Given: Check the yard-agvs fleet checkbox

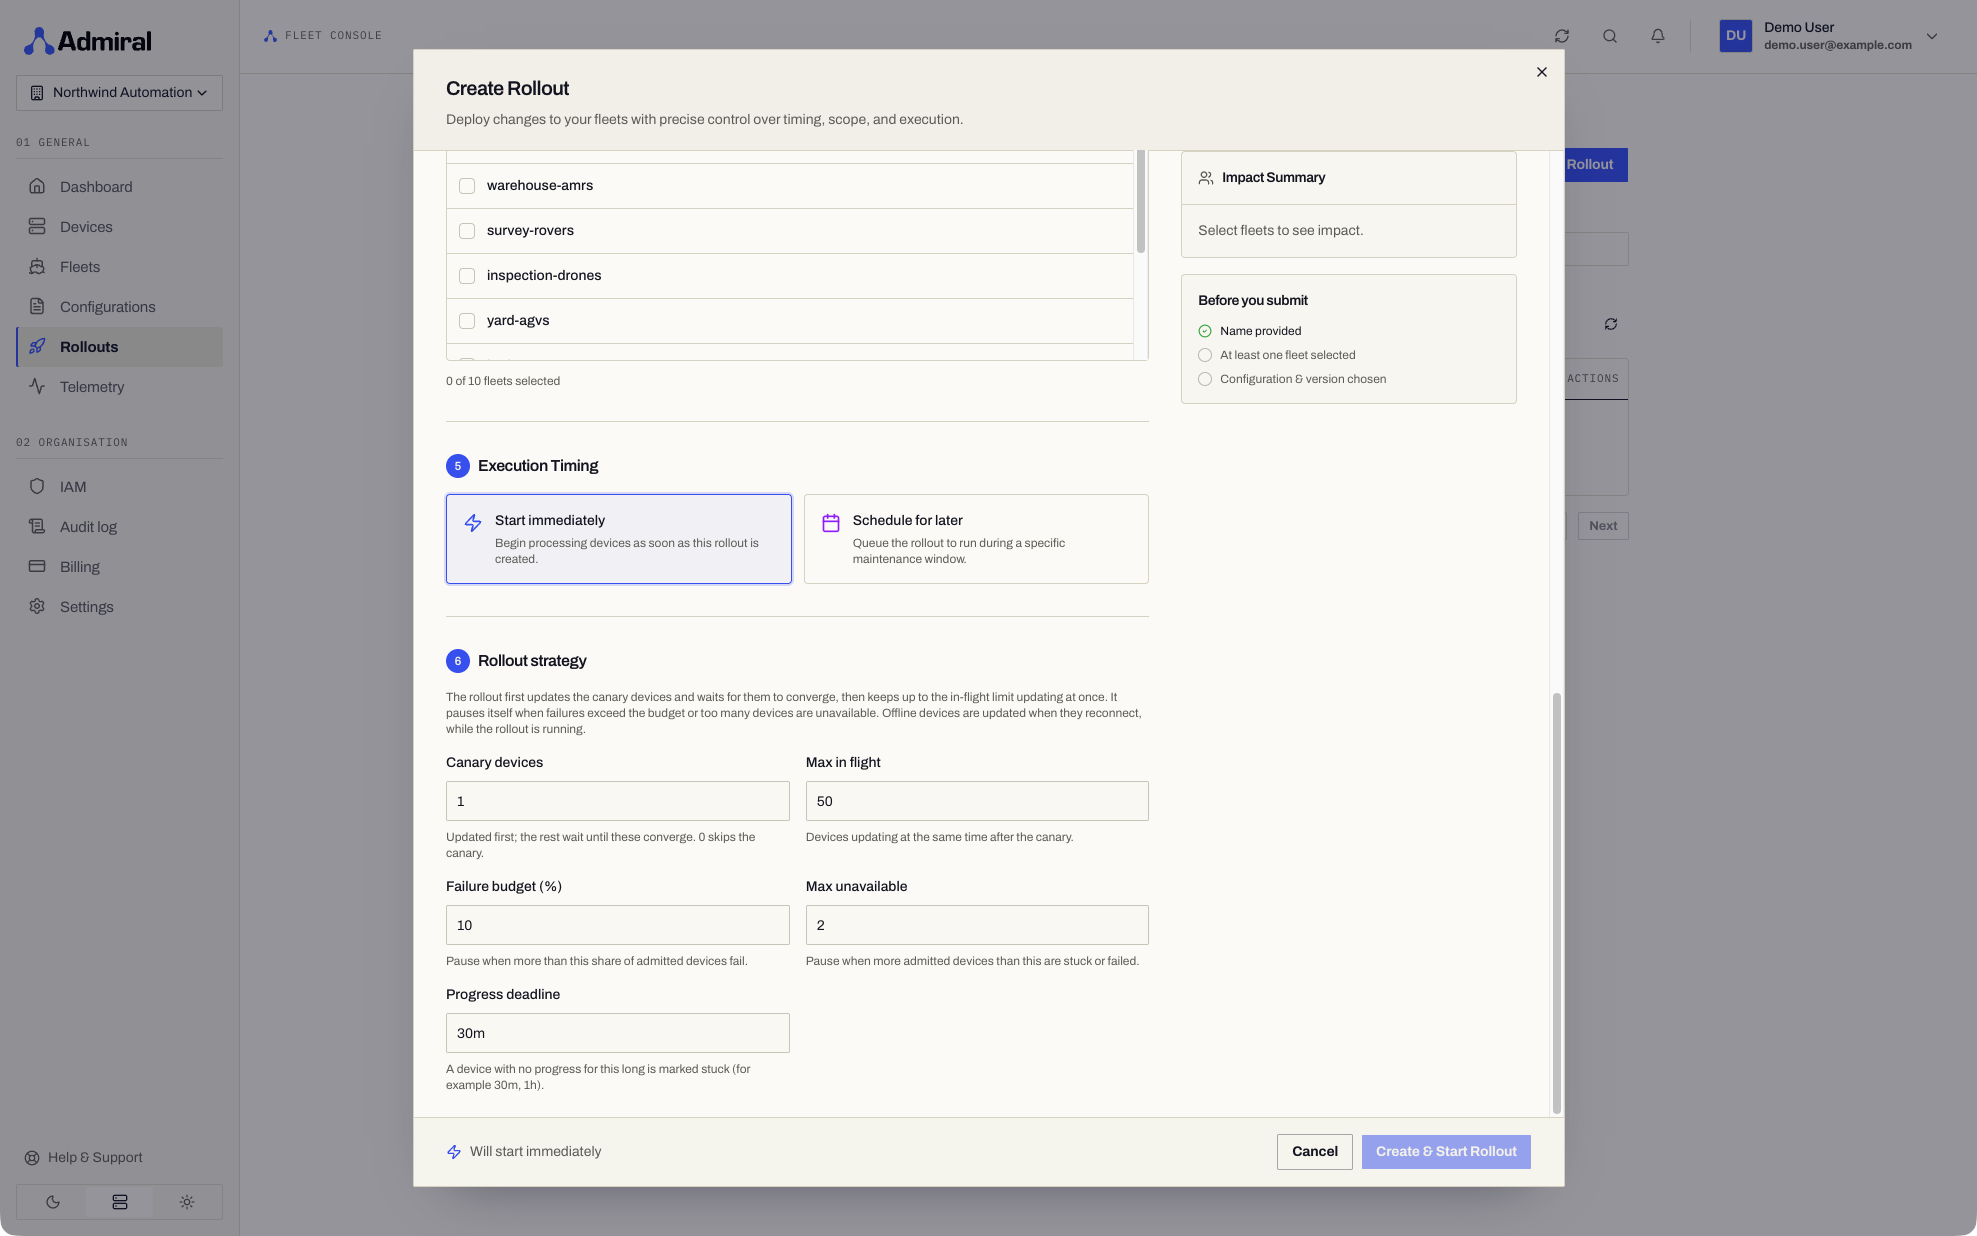Looking at the screenshot, I should [x=467, y=321].
